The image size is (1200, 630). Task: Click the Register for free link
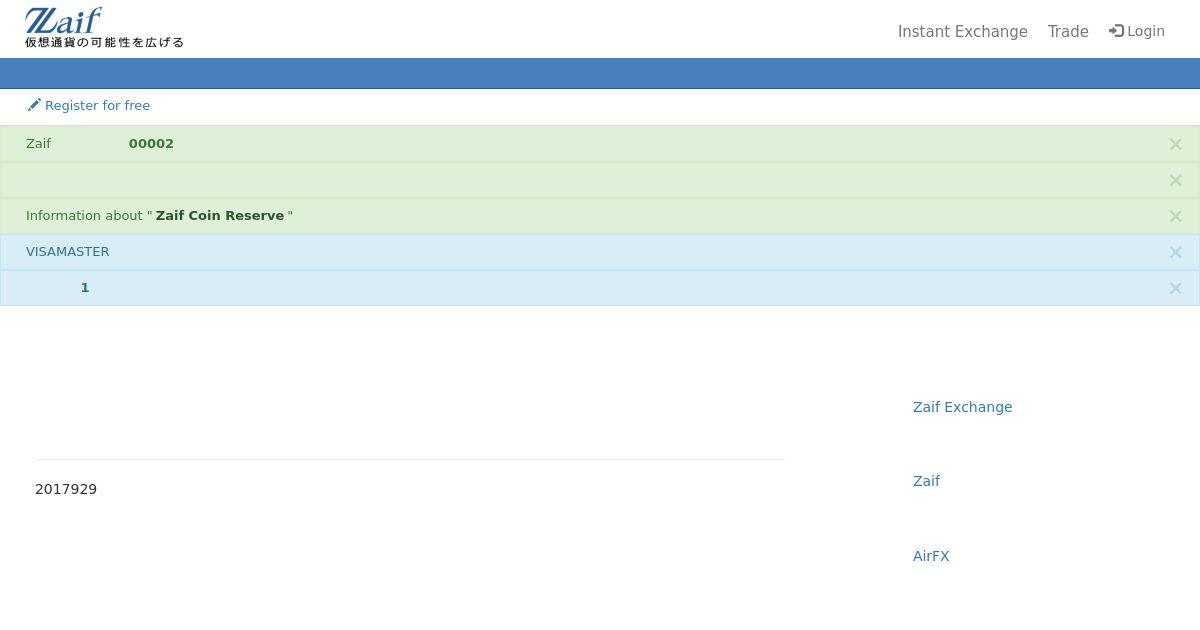[88, 106]
